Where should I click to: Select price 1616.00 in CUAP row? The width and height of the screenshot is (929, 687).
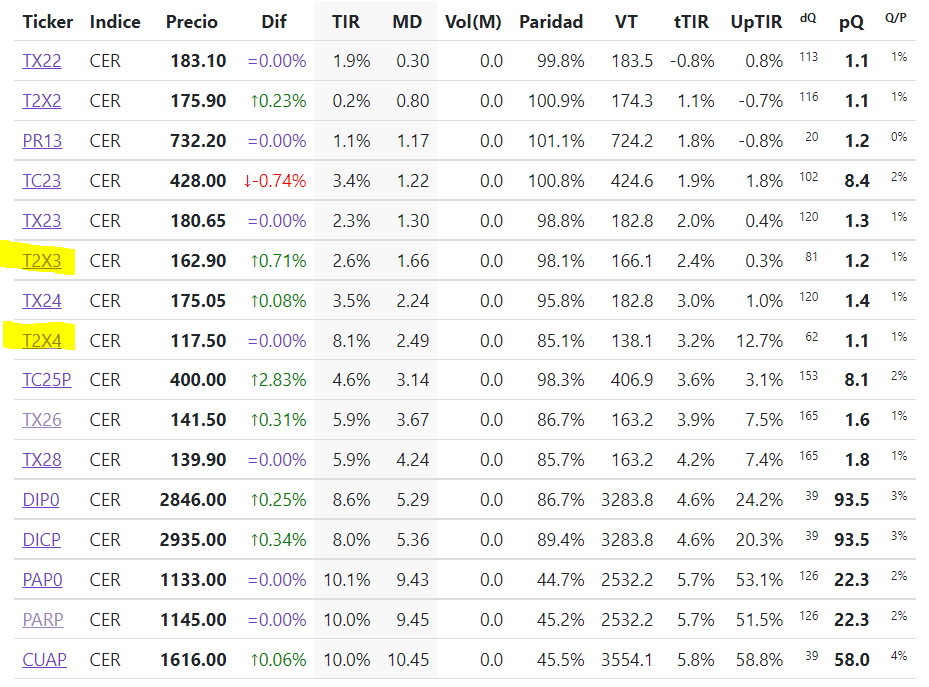[193, 659]
